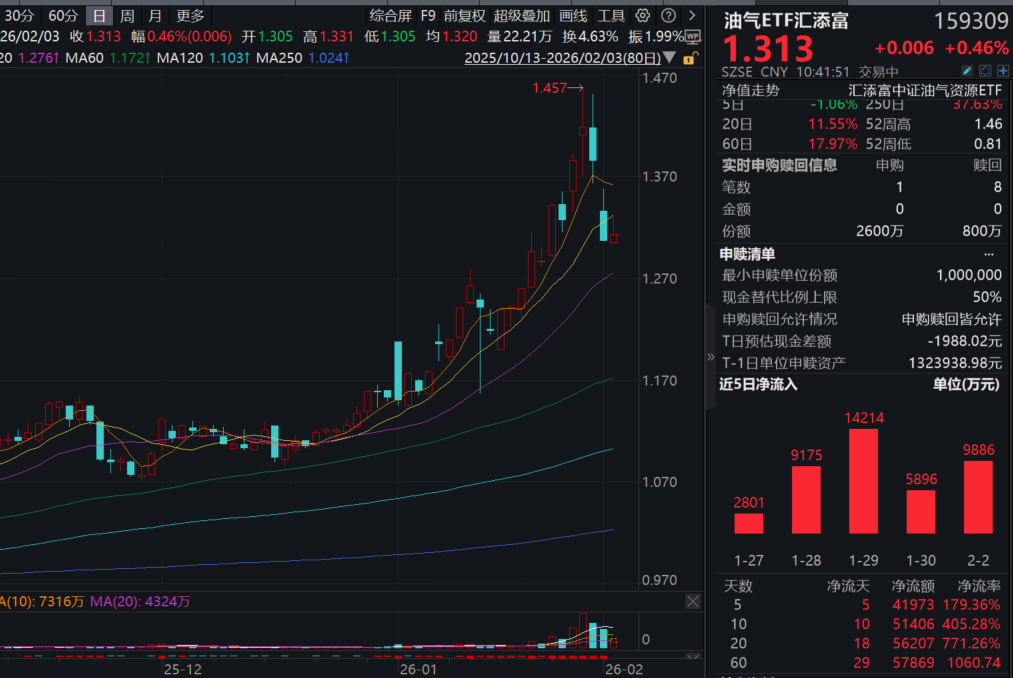Open the subscription-redemption list more options dots
The image size is (1013, 678).
[989, 254]
